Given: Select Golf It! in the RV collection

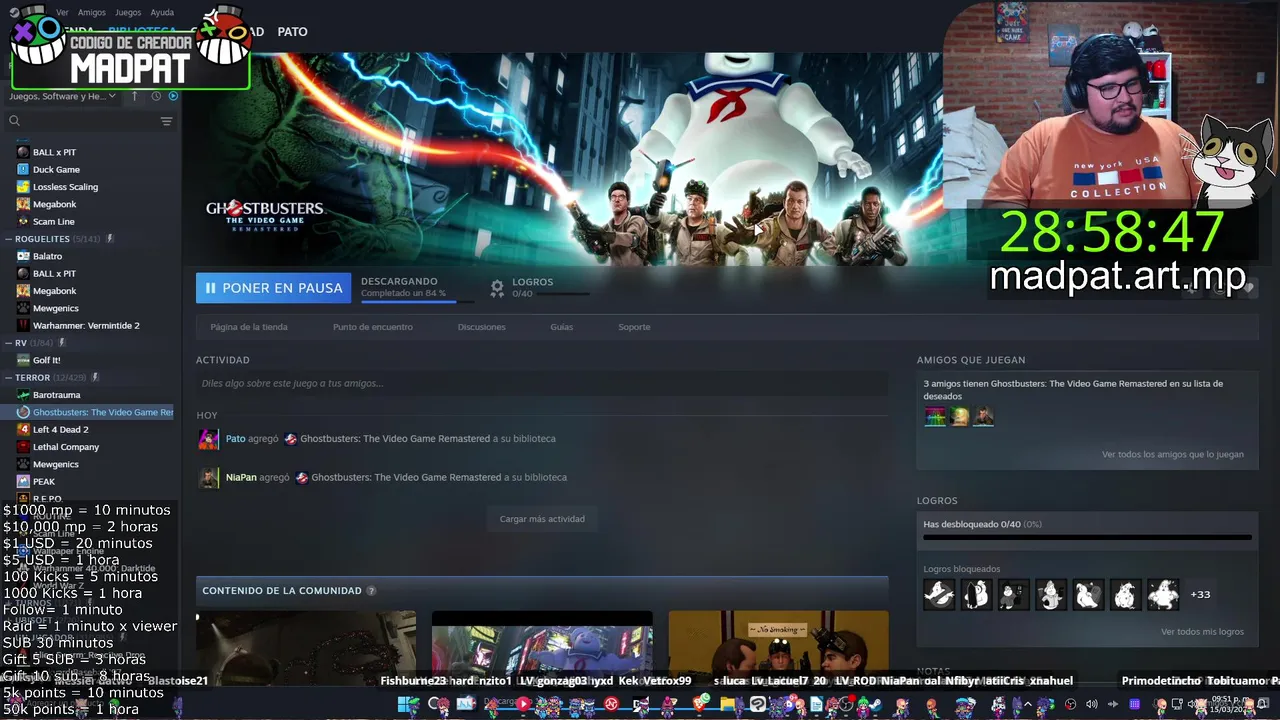Looking at the screenshot, I should click(x=46, y=360).
